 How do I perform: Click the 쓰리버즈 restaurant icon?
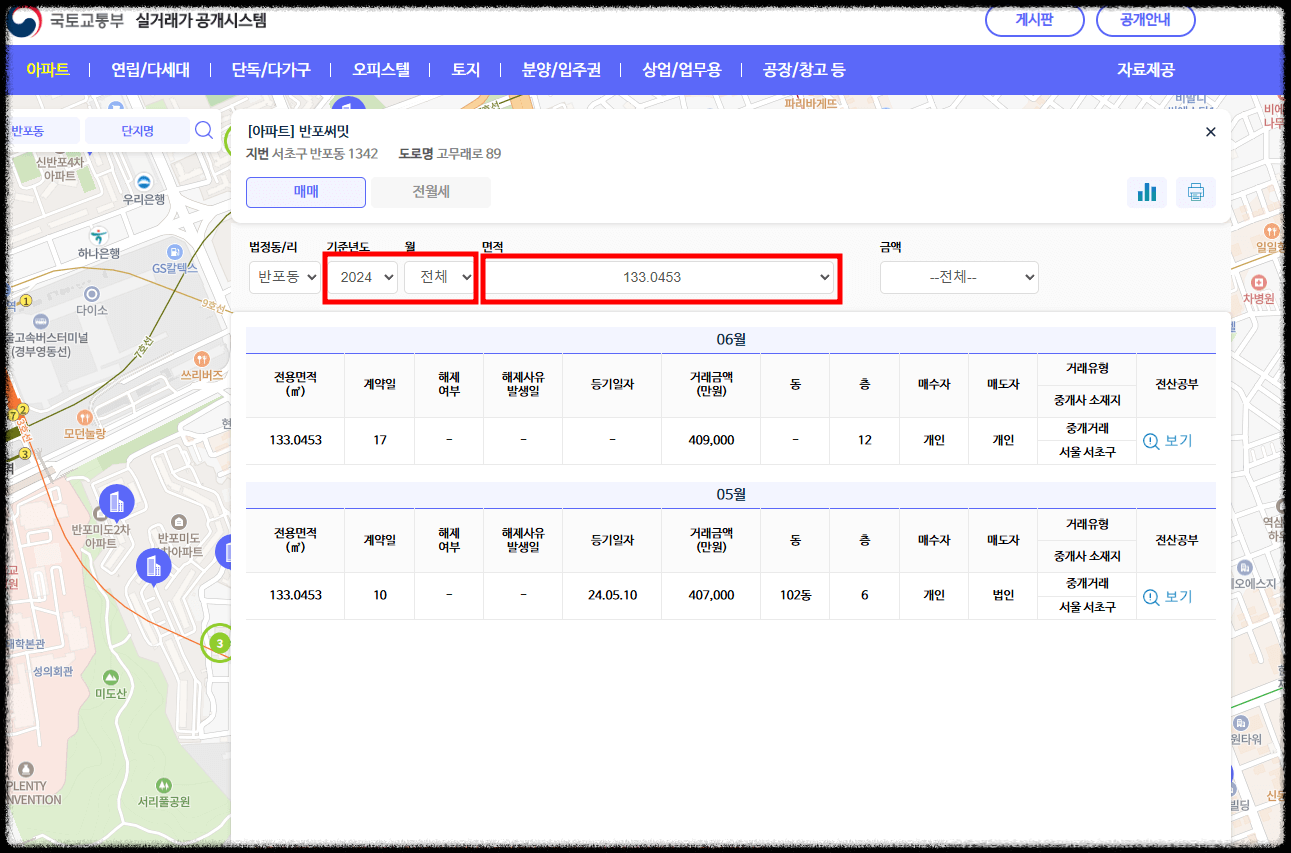[202, 358]
